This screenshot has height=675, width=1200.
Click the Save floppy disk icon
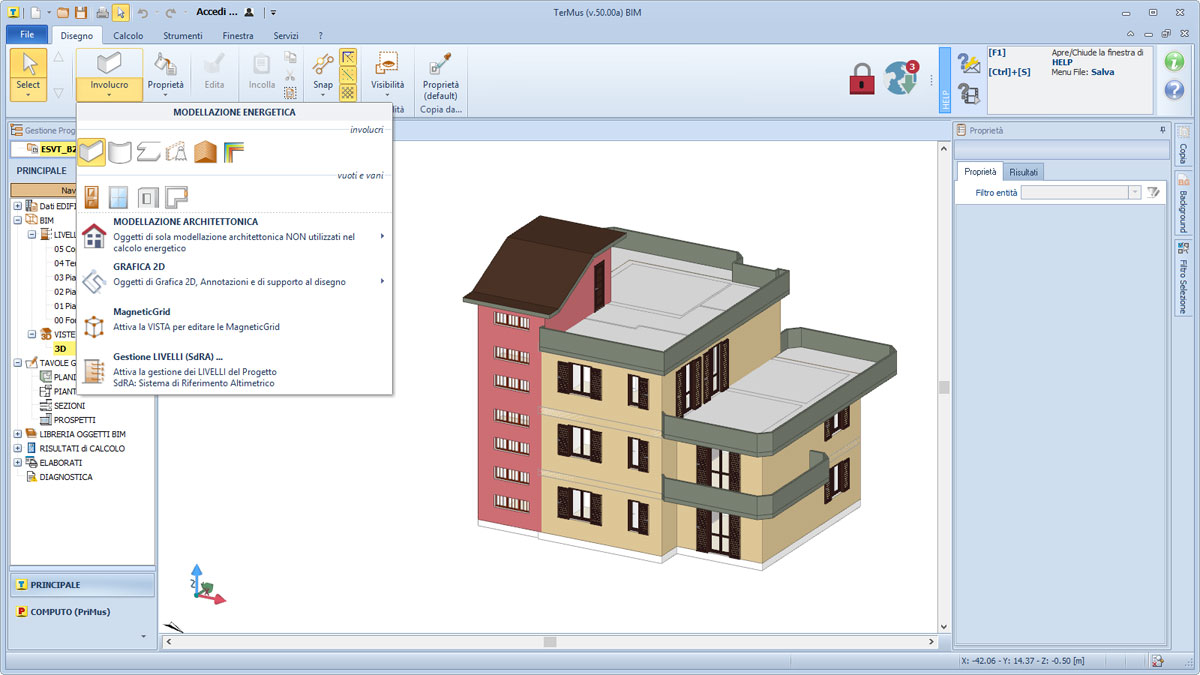(x=82, y=12)
